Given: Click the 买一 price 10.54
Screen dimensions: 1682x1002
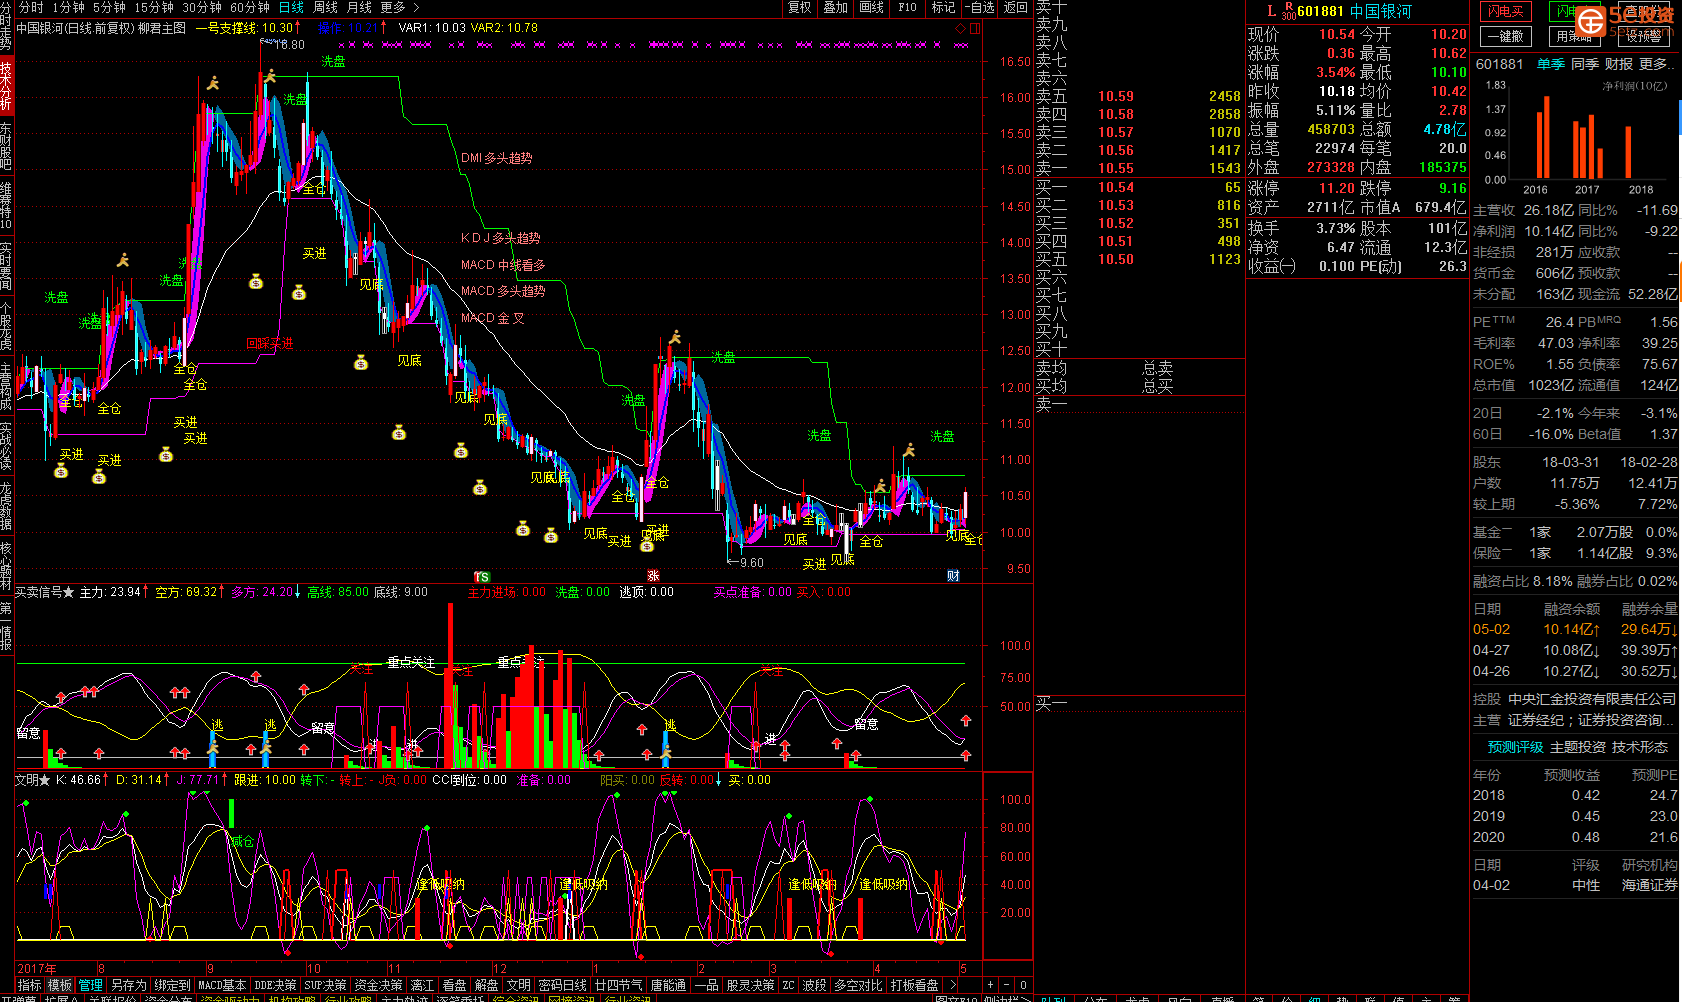Looking at the screenshot, I should tap(1116, 187).
